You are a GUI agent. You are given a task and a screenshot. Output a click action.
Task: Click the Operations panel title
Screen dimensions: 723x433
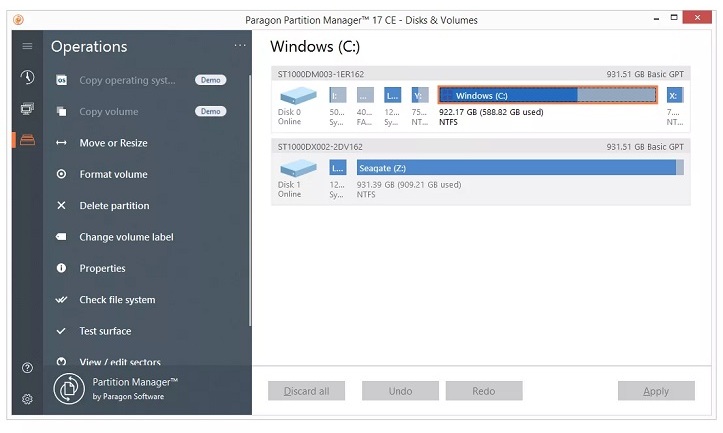pos(89,47)
